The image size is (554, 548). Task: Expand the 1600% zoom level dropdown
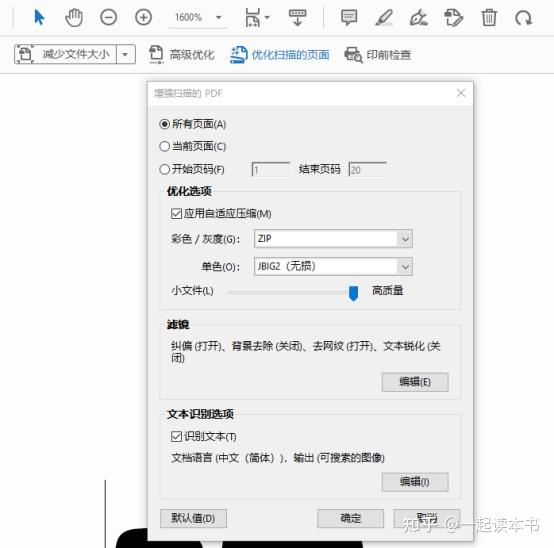(x=219, y=17)
